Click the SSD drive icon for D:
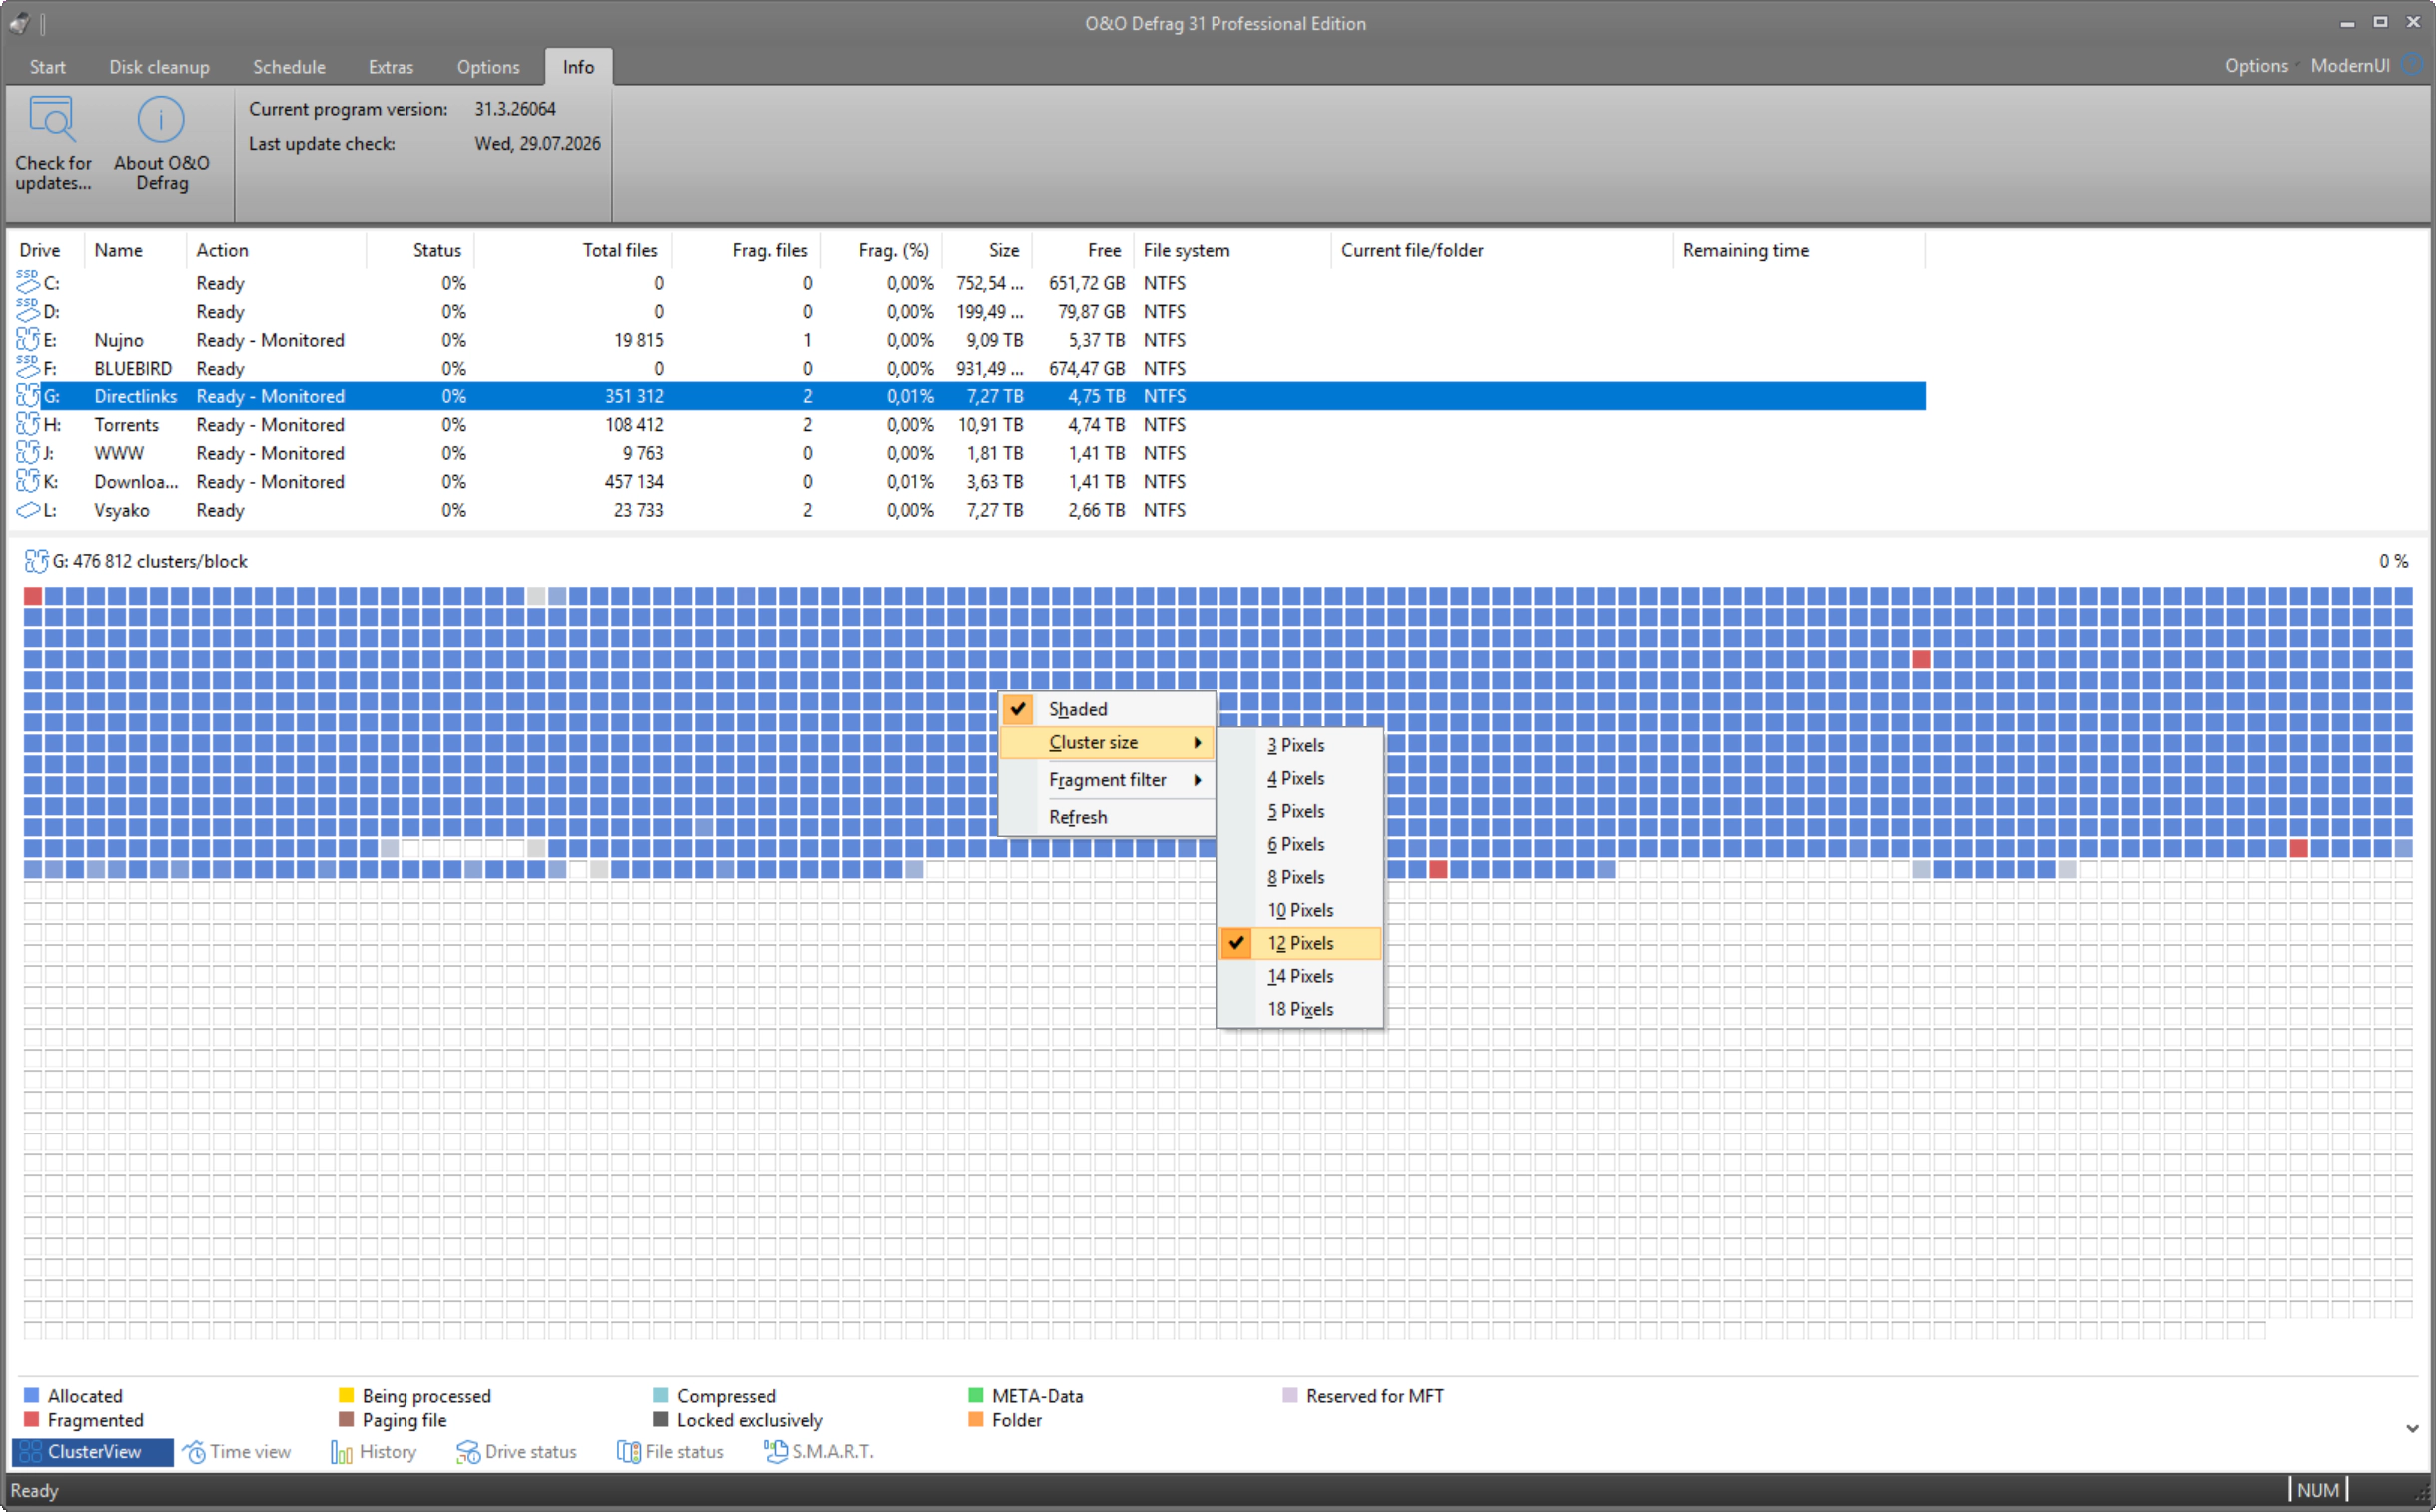 [x=28, y=311]
